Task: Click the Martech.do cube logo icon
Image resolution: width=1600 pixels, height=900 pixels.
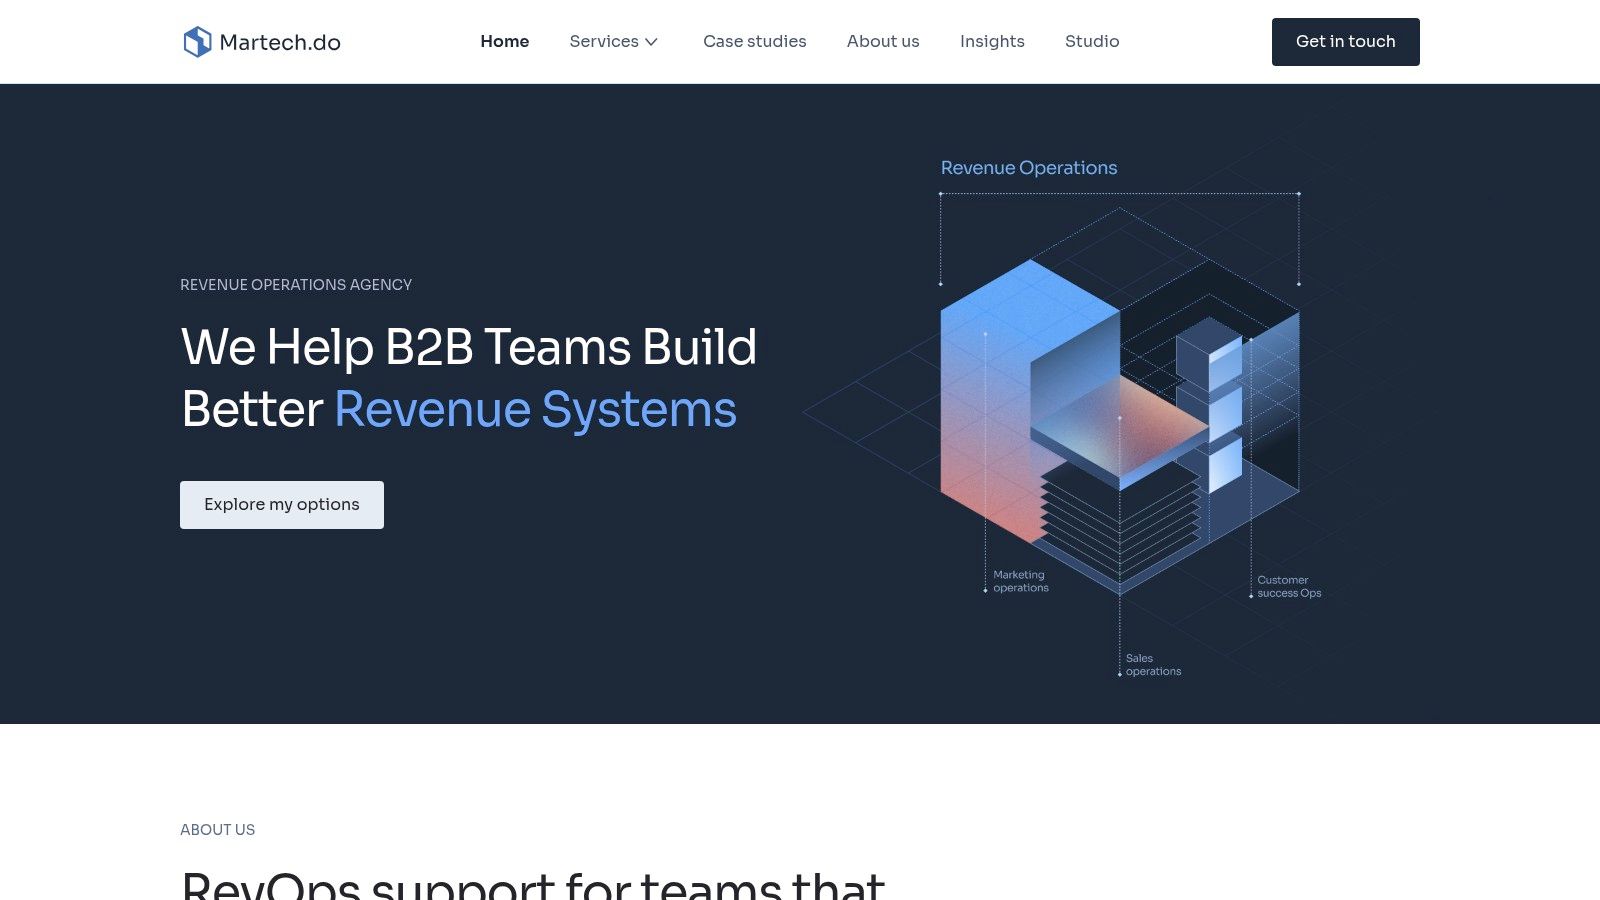Action: [x=197, y=42]
